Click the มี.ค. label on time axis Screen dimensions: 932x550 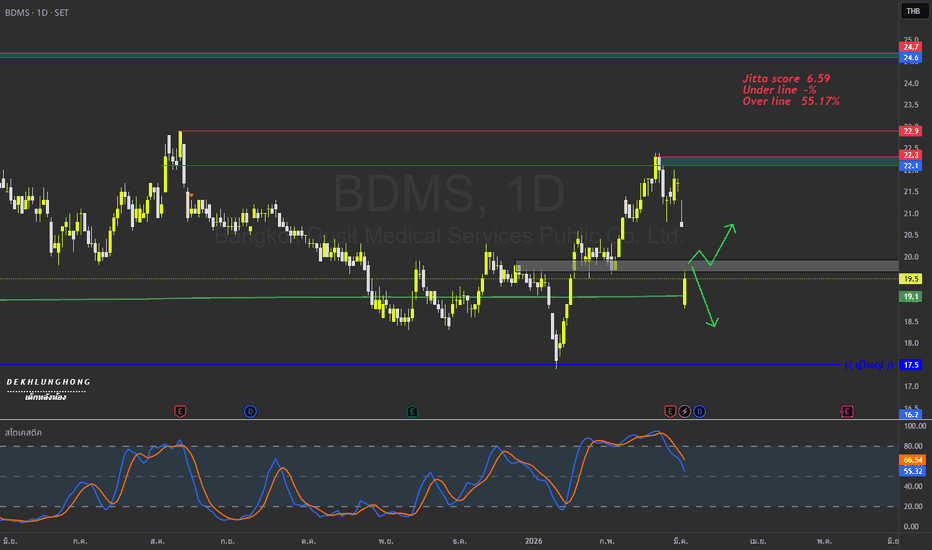[x=681, y=540]
